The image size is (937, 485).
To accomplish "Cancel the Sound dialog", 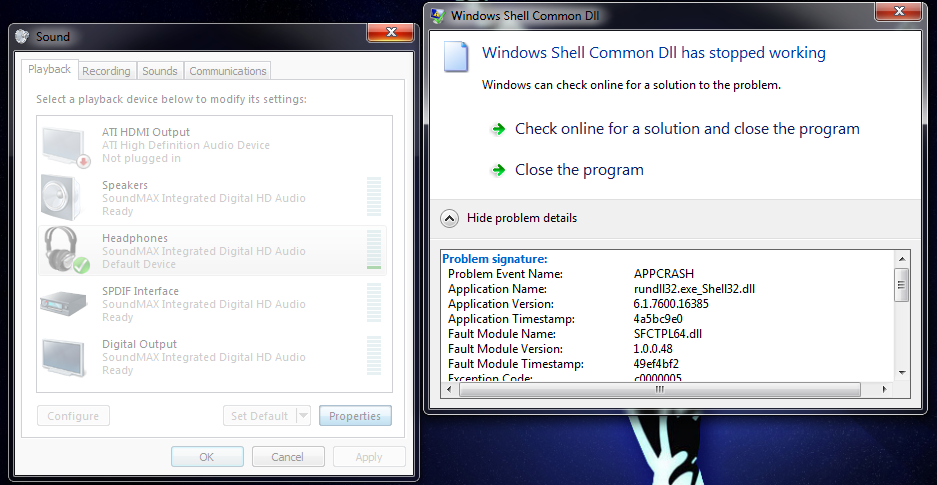I will tap(287, 457).
